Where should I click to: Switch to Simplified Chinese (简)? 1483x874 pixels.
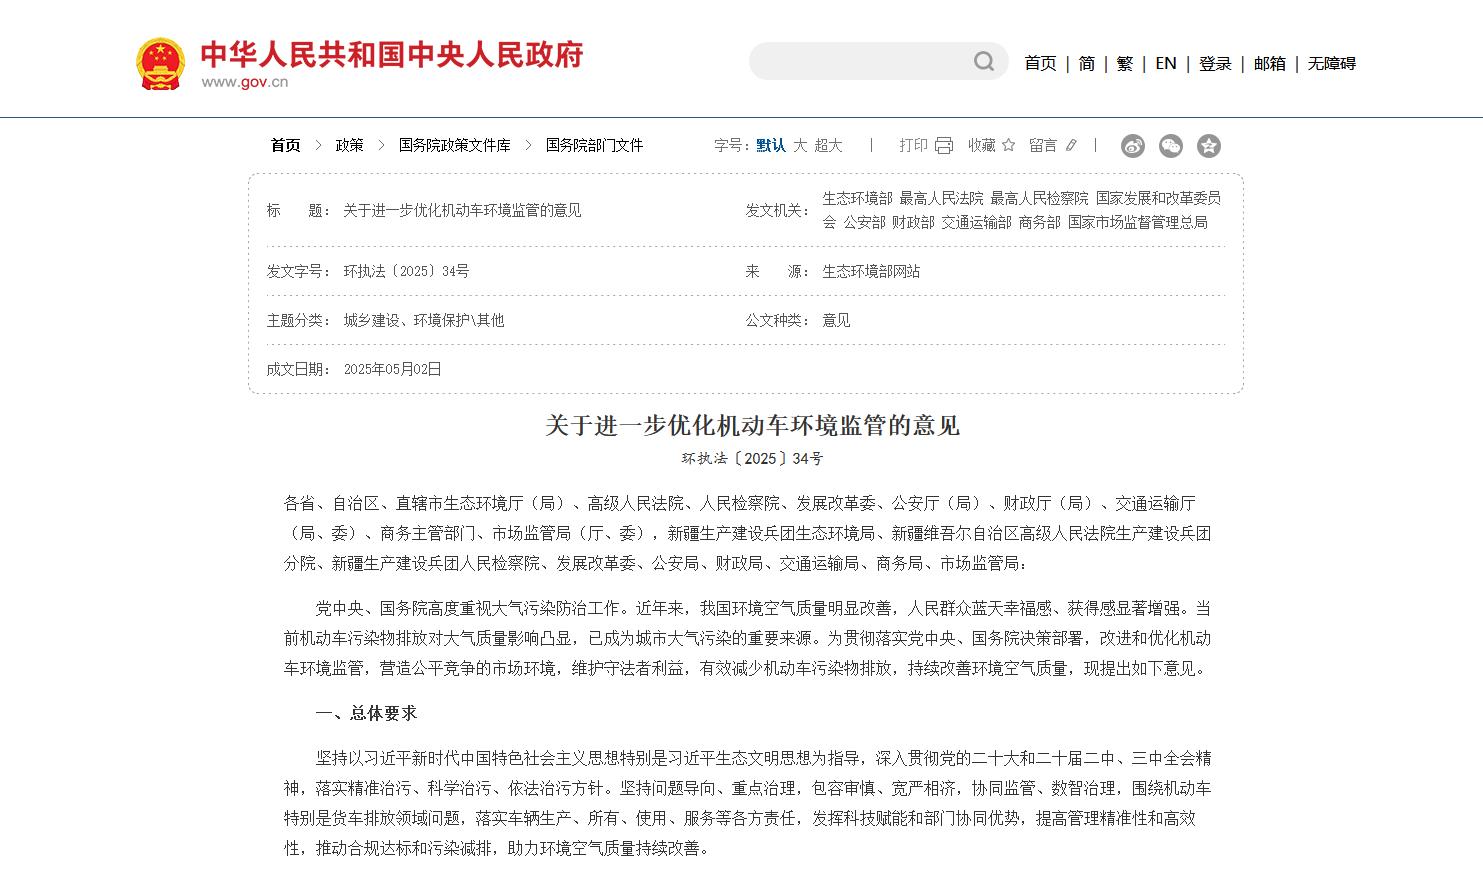(1086, 64)
